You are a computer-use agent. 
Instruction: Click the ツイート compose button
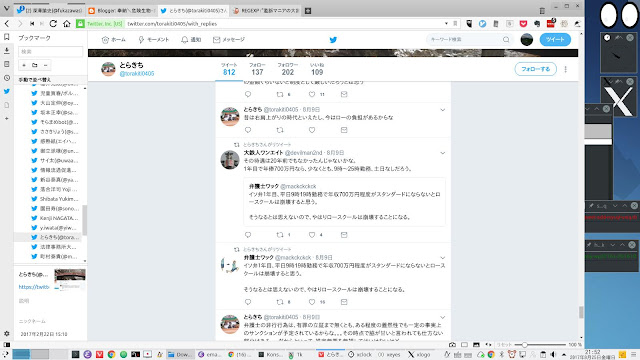click(x=555, y=40)
